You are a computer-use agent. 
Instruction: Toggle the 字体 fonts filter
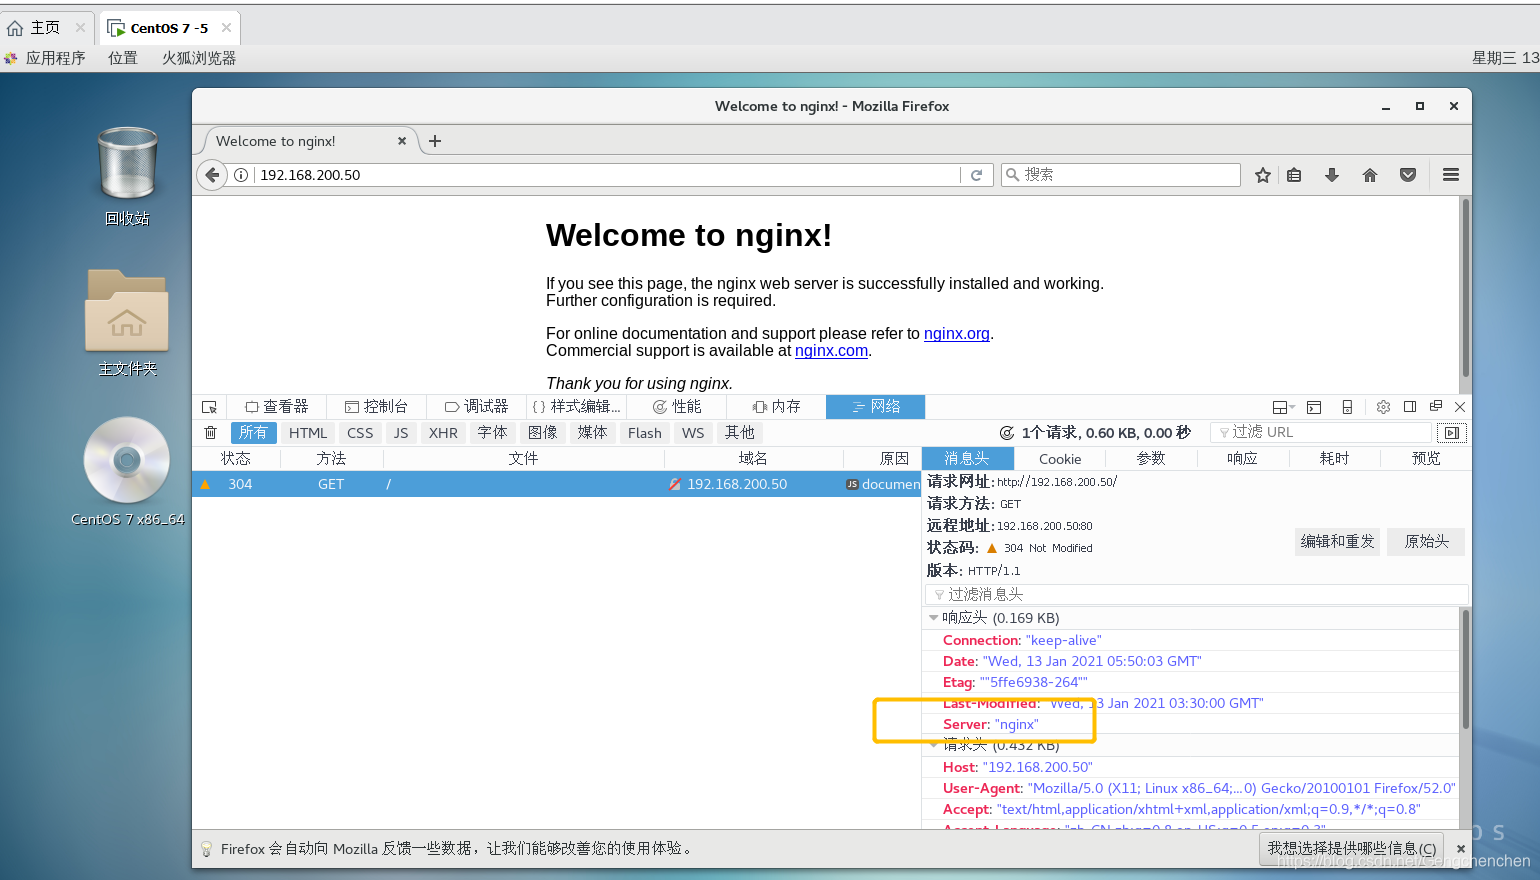click(492, 433)
